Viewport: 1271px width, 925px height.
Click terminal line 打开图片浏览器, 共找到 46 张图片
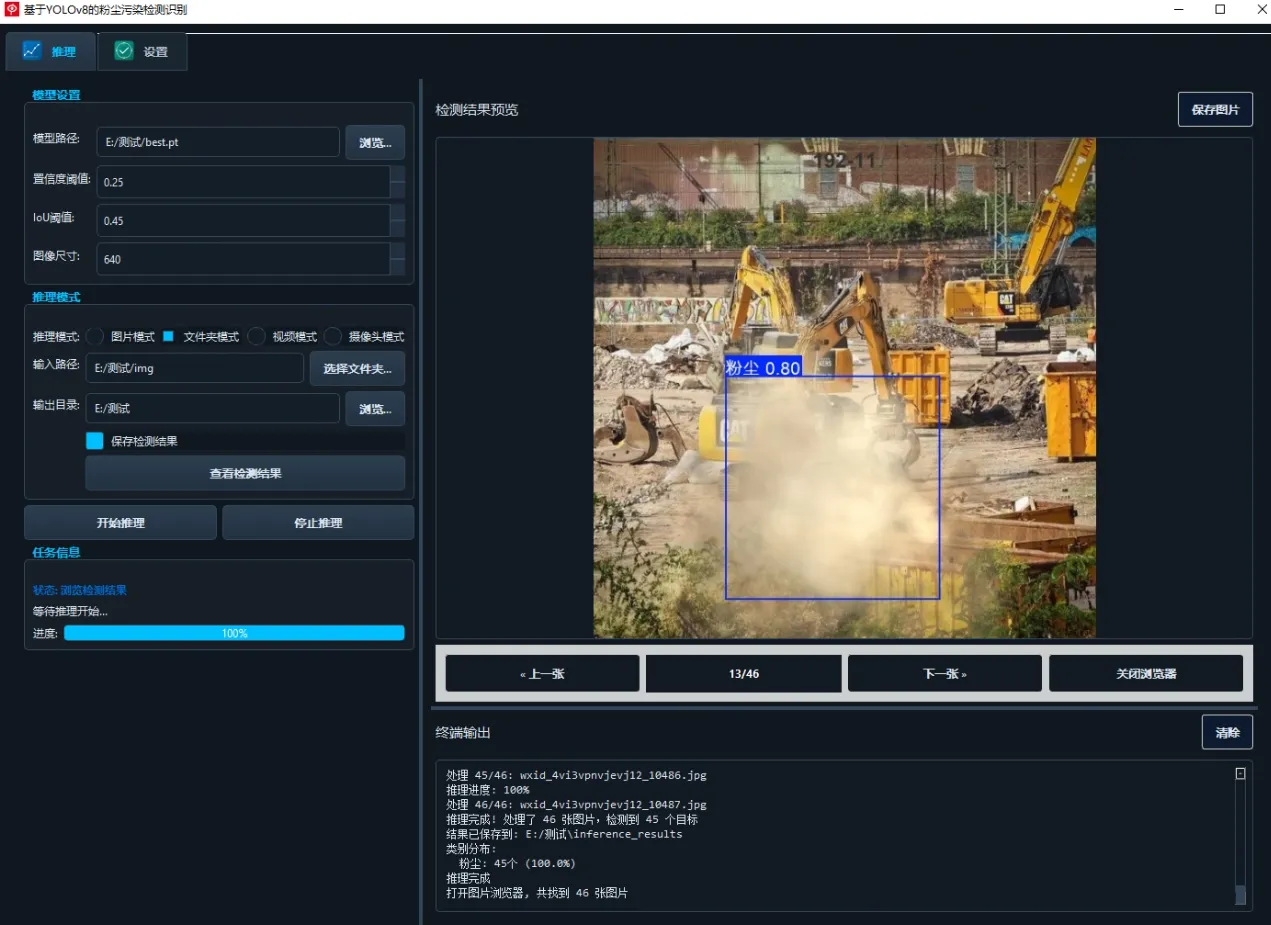pyautogui.click(x=537, y=893)
